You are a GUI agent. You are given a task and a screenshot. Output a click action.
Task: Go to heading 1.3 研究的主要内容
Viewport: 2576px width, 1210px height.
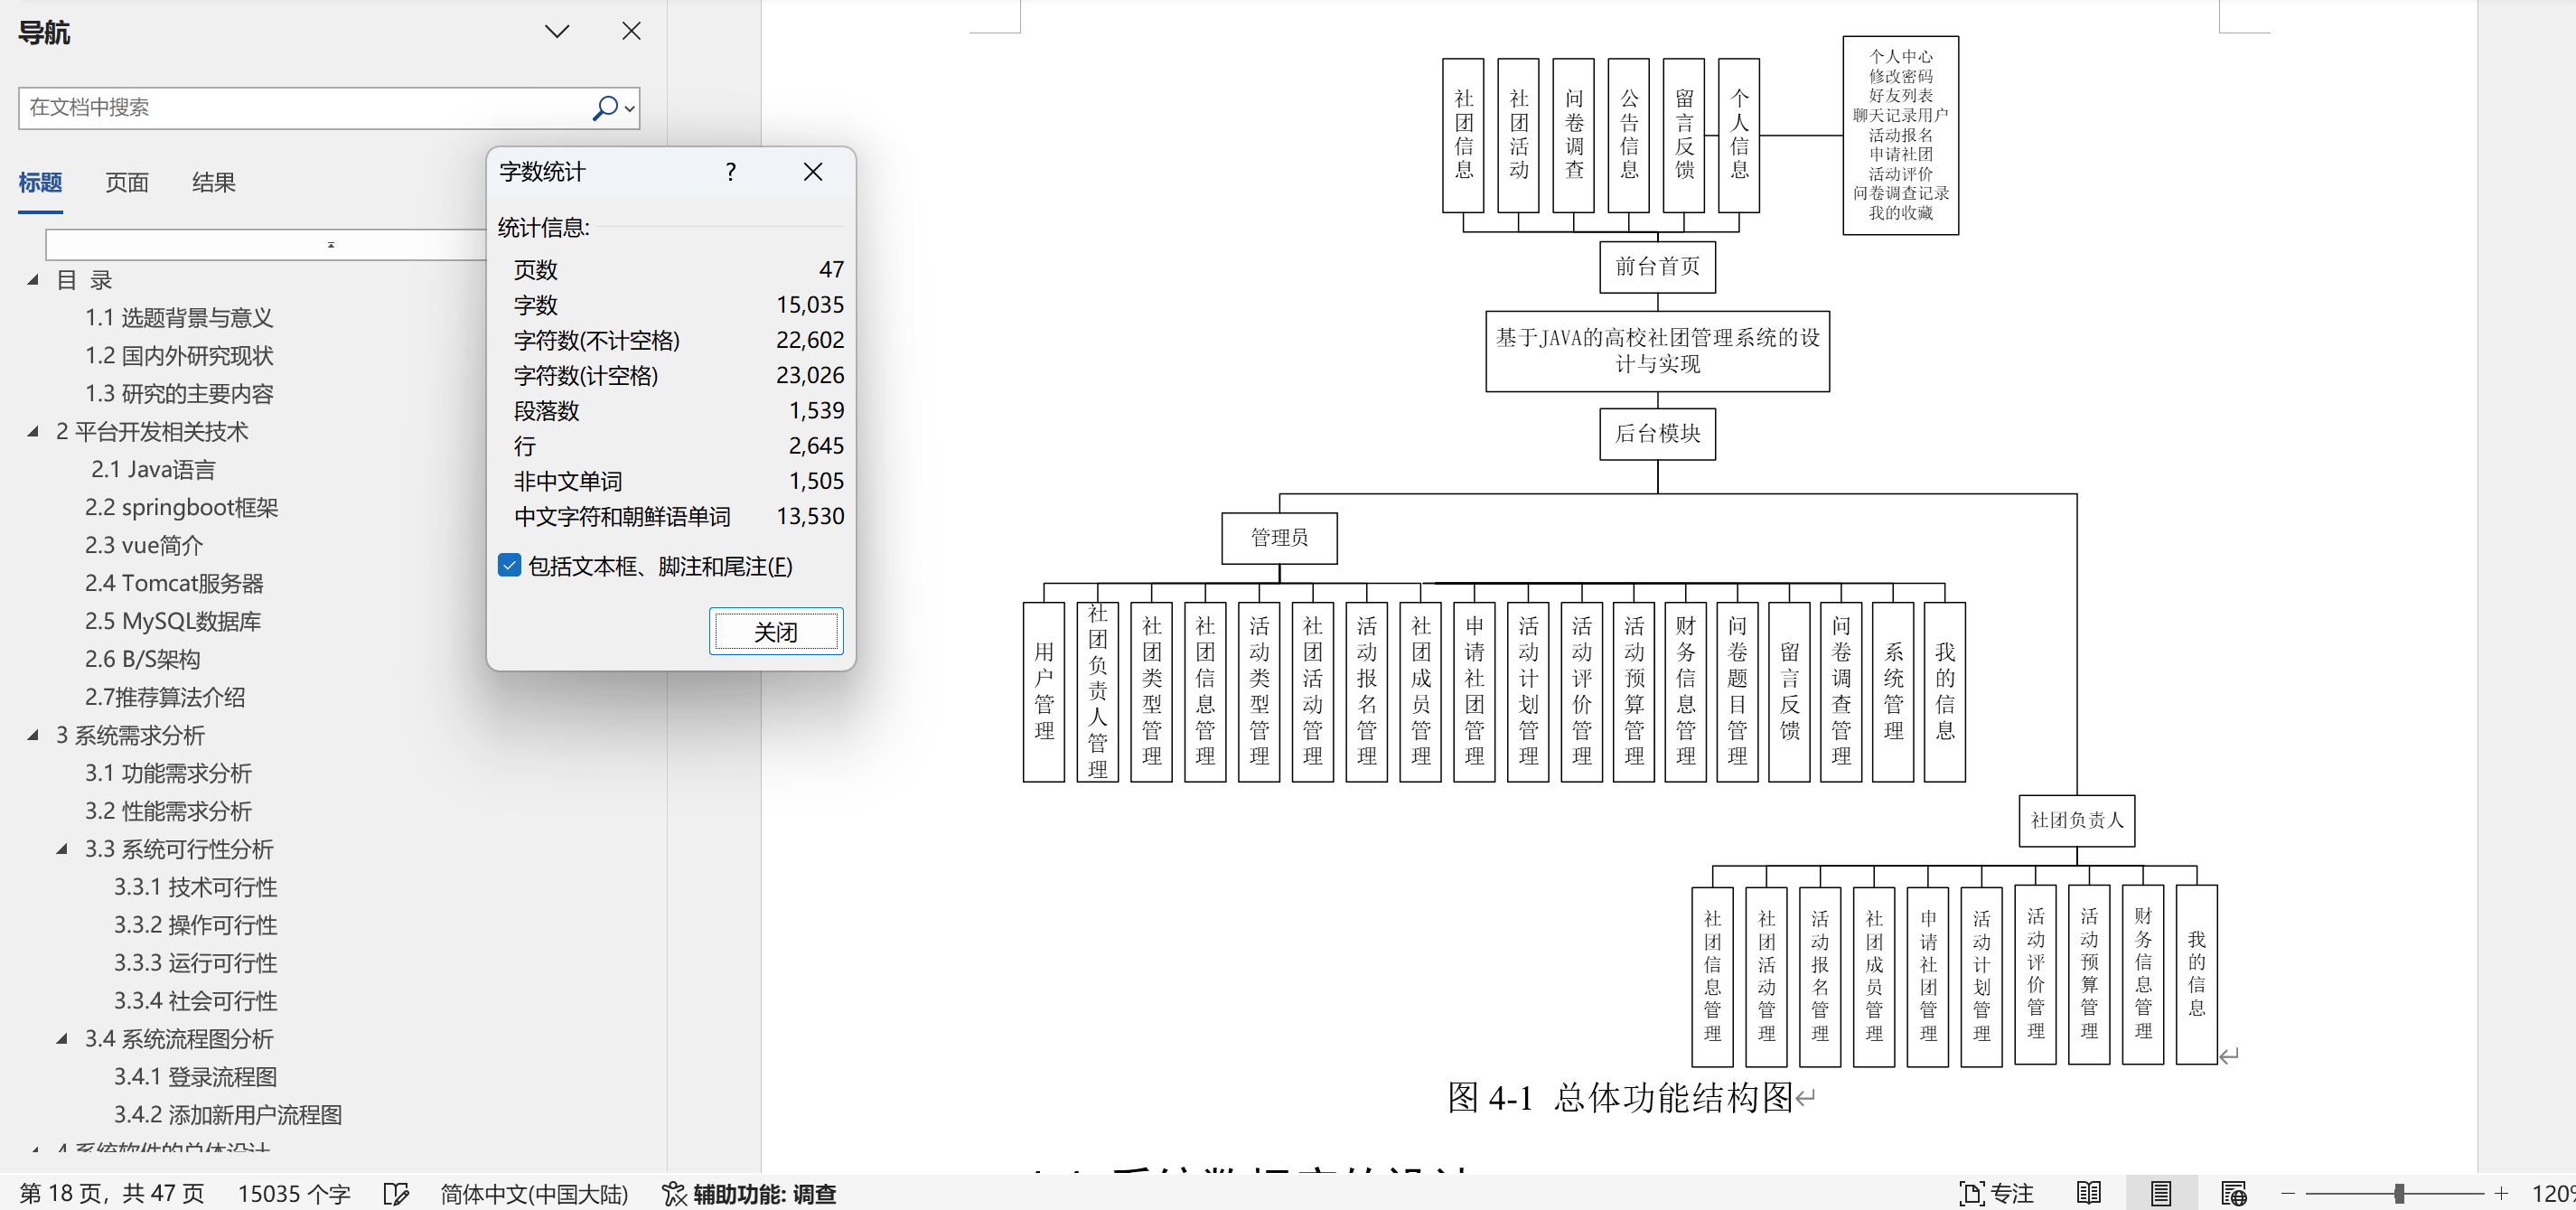179,394
